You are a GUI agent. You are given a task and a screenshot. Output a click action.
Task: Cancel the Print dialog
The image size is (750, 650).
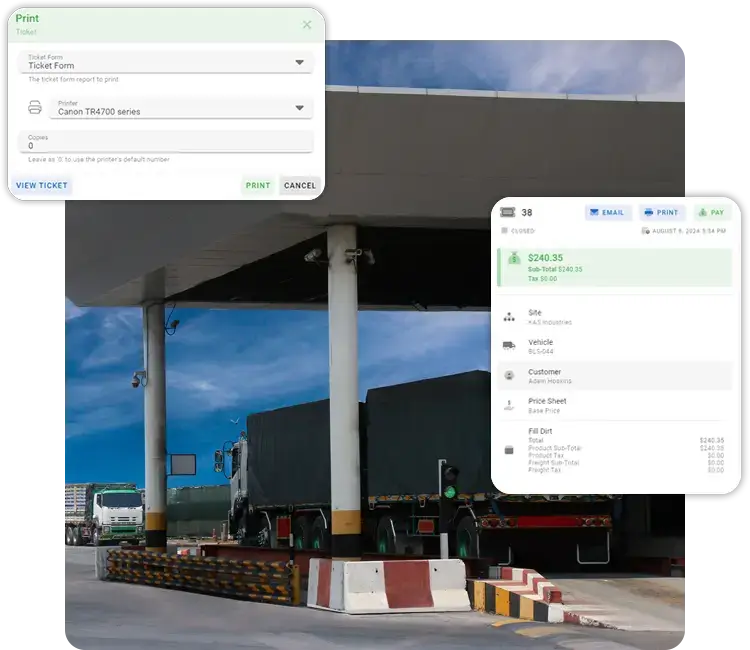pos(299,185)
